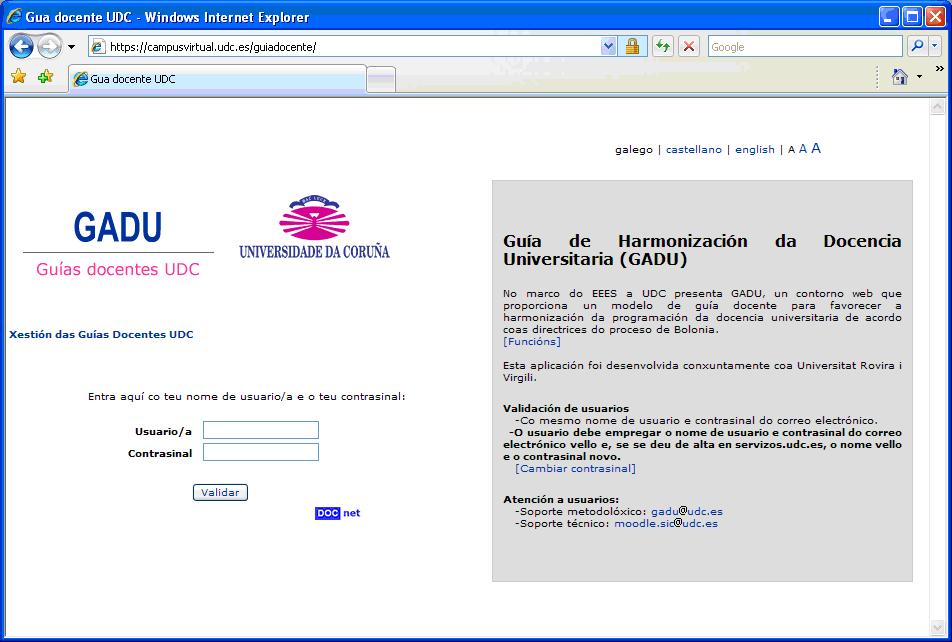
Task: Click 'Guías docentes UDC' subtitle text
Action: coord(118,269)
